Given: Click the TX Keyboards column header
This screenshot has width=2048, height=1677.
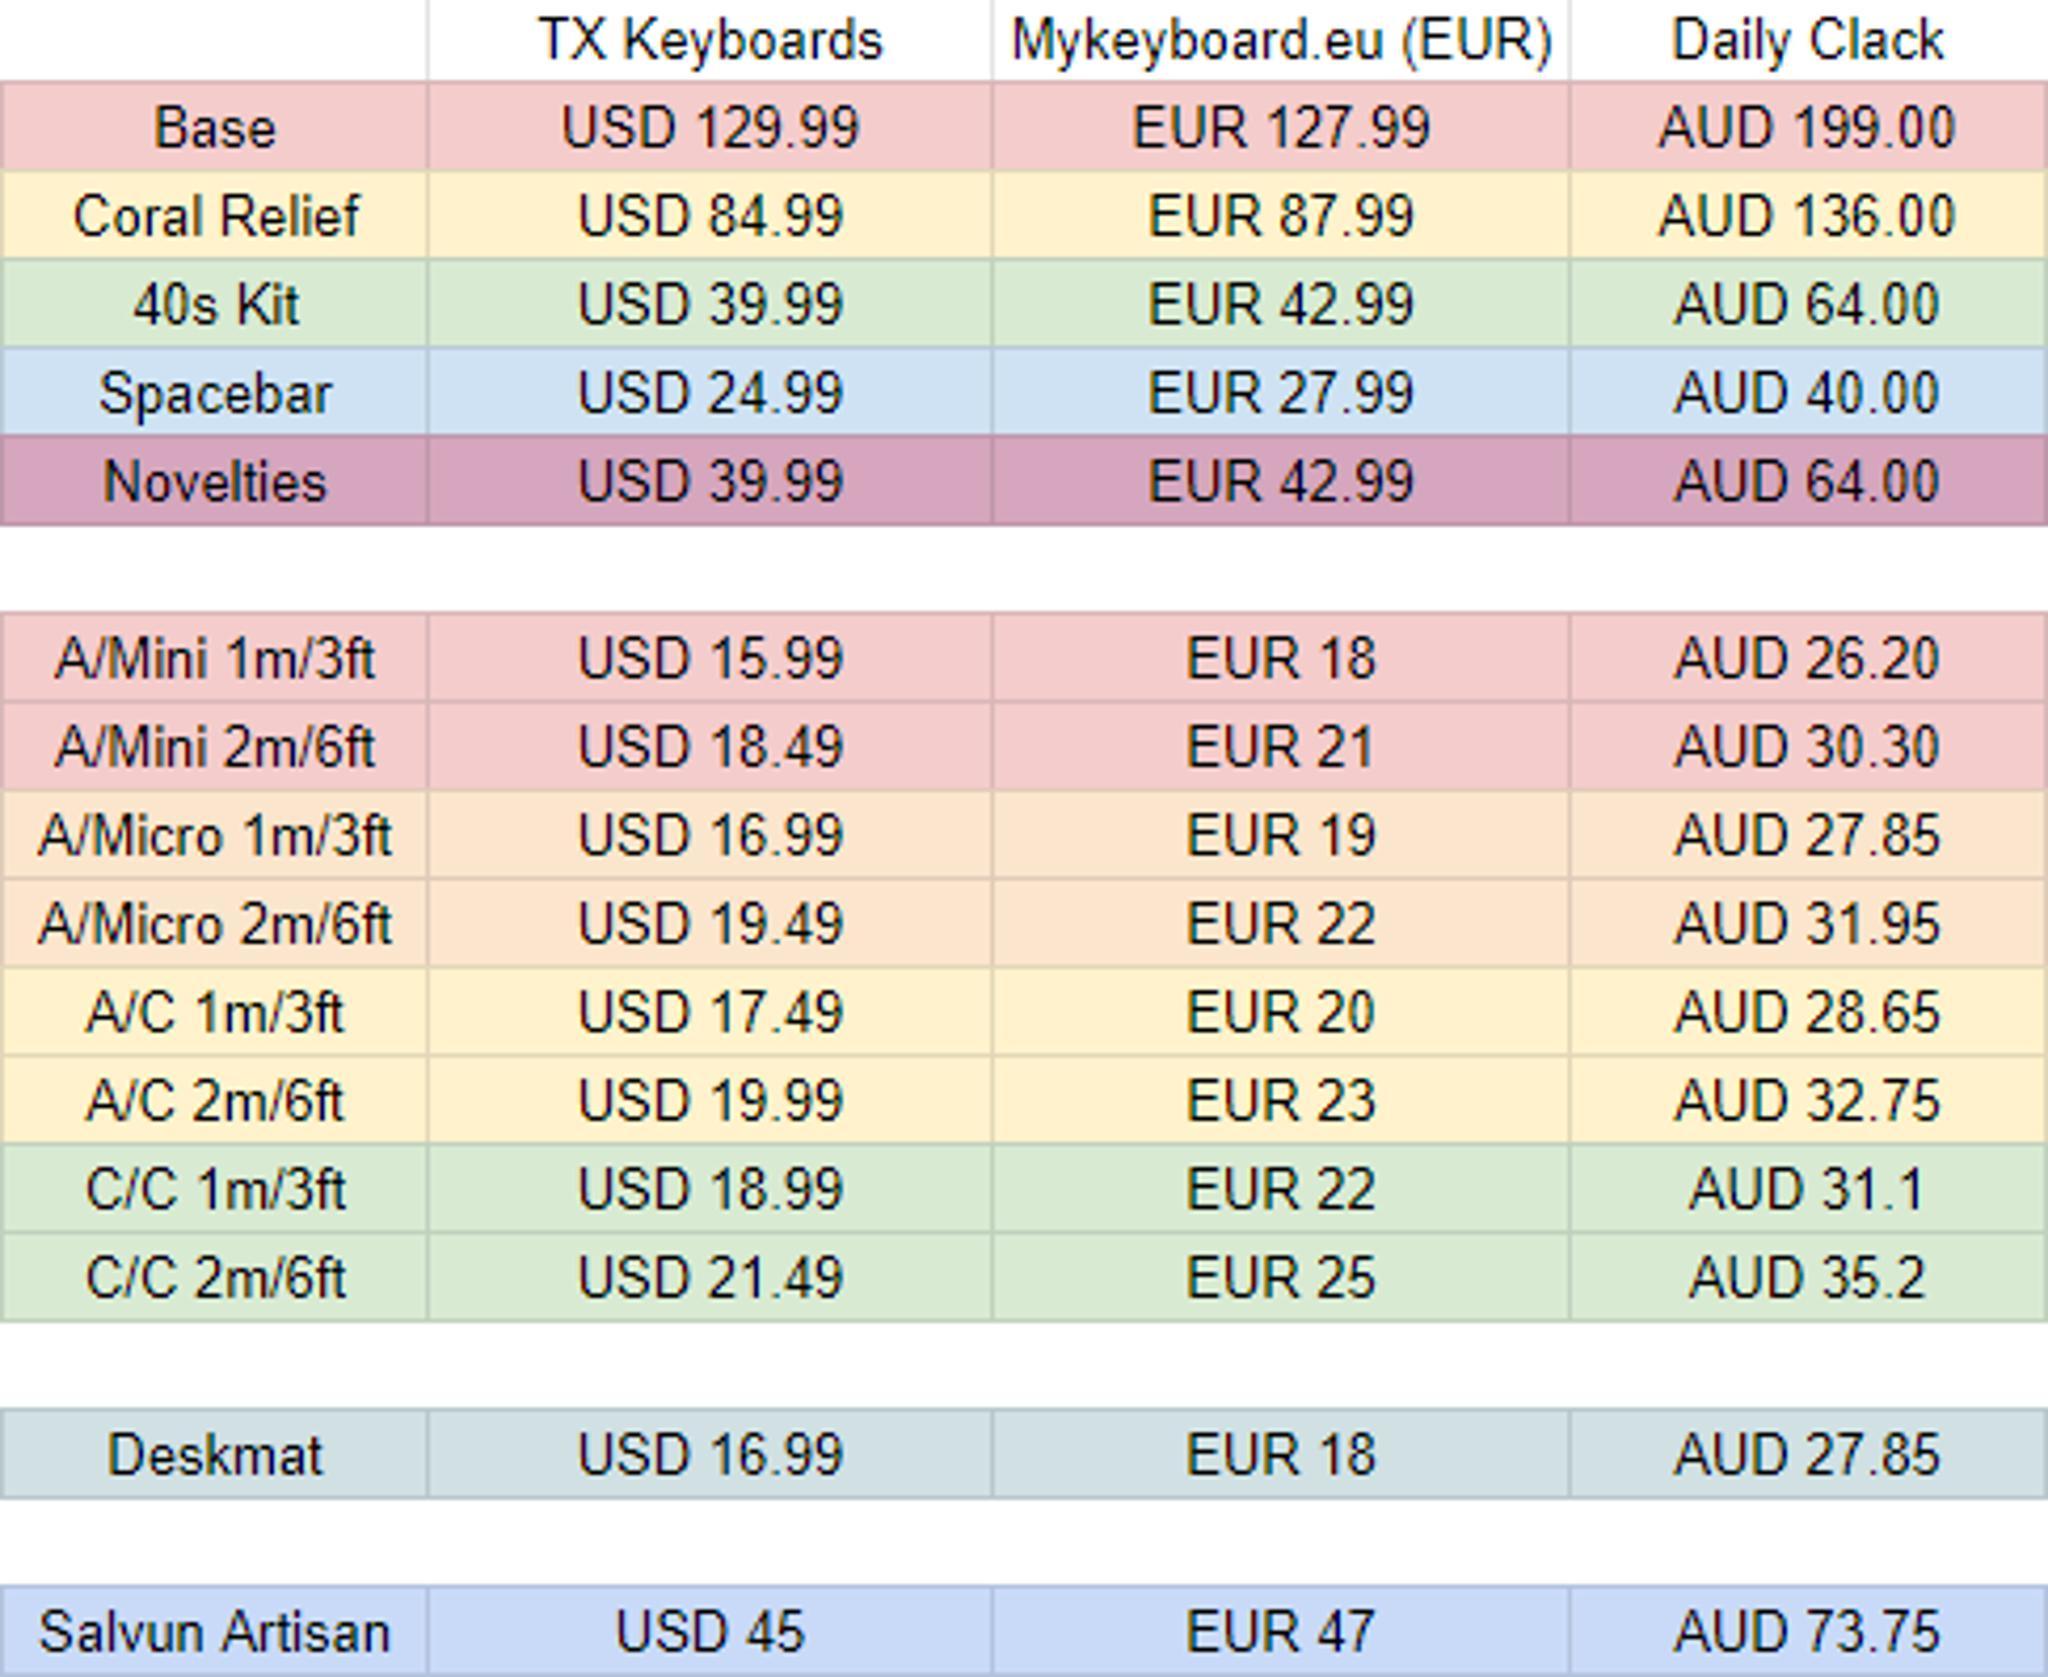Looking at the screenshot, I should coord(710,40).
